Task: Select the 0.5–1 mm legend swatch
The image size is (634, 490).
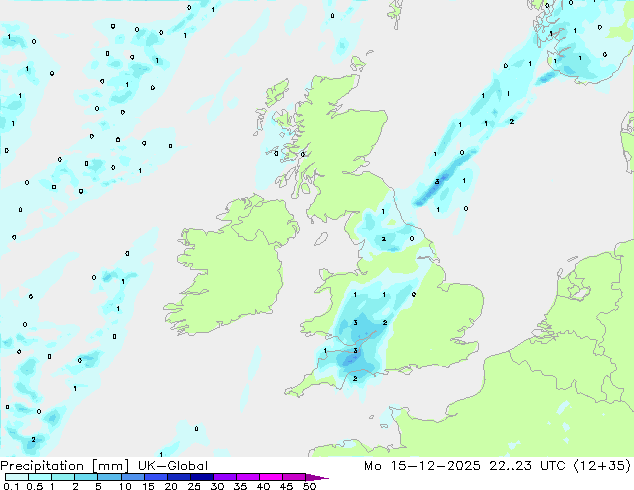Action: point(40,477)
